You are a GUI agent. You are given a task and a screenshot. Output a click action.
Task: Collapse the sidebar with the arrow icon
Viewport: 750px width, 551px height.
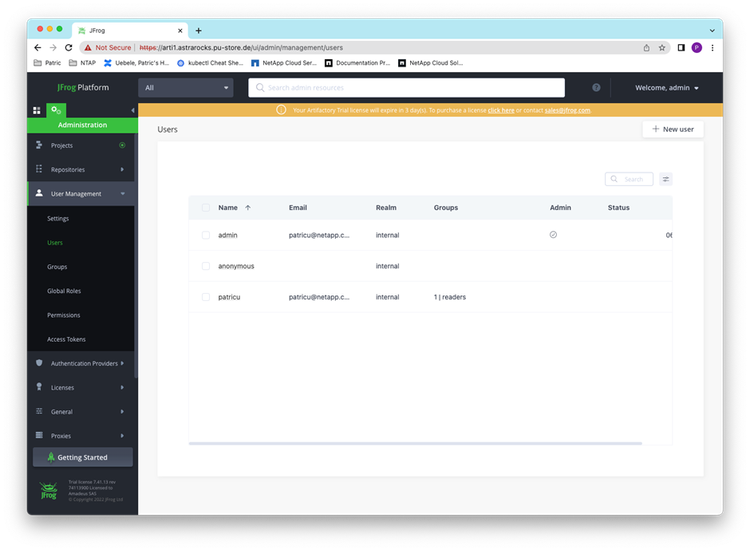click(132, 110)
